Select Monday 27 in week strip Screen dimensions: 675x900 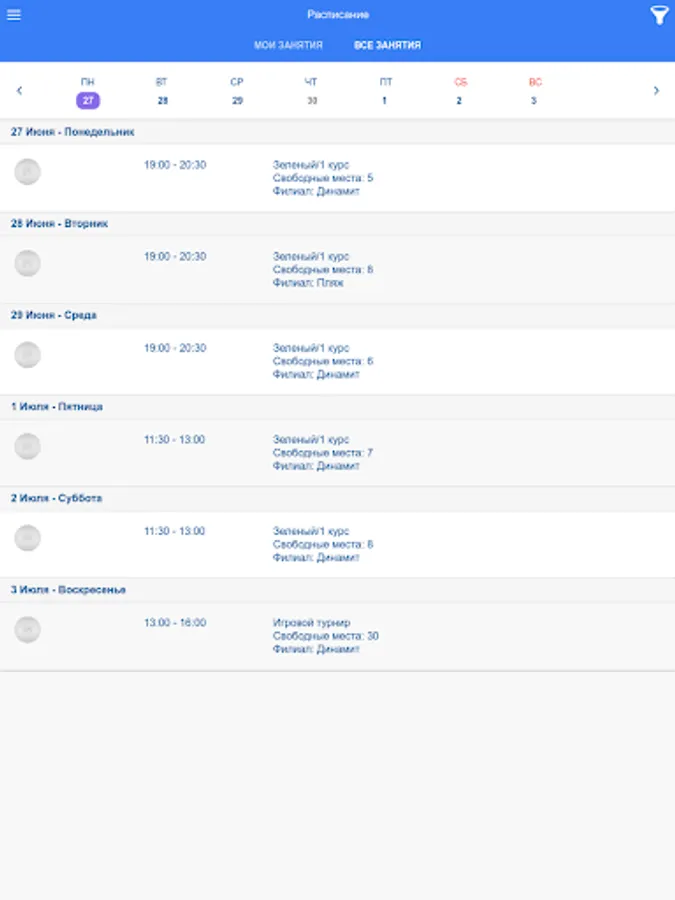click(x=88, y=92)
